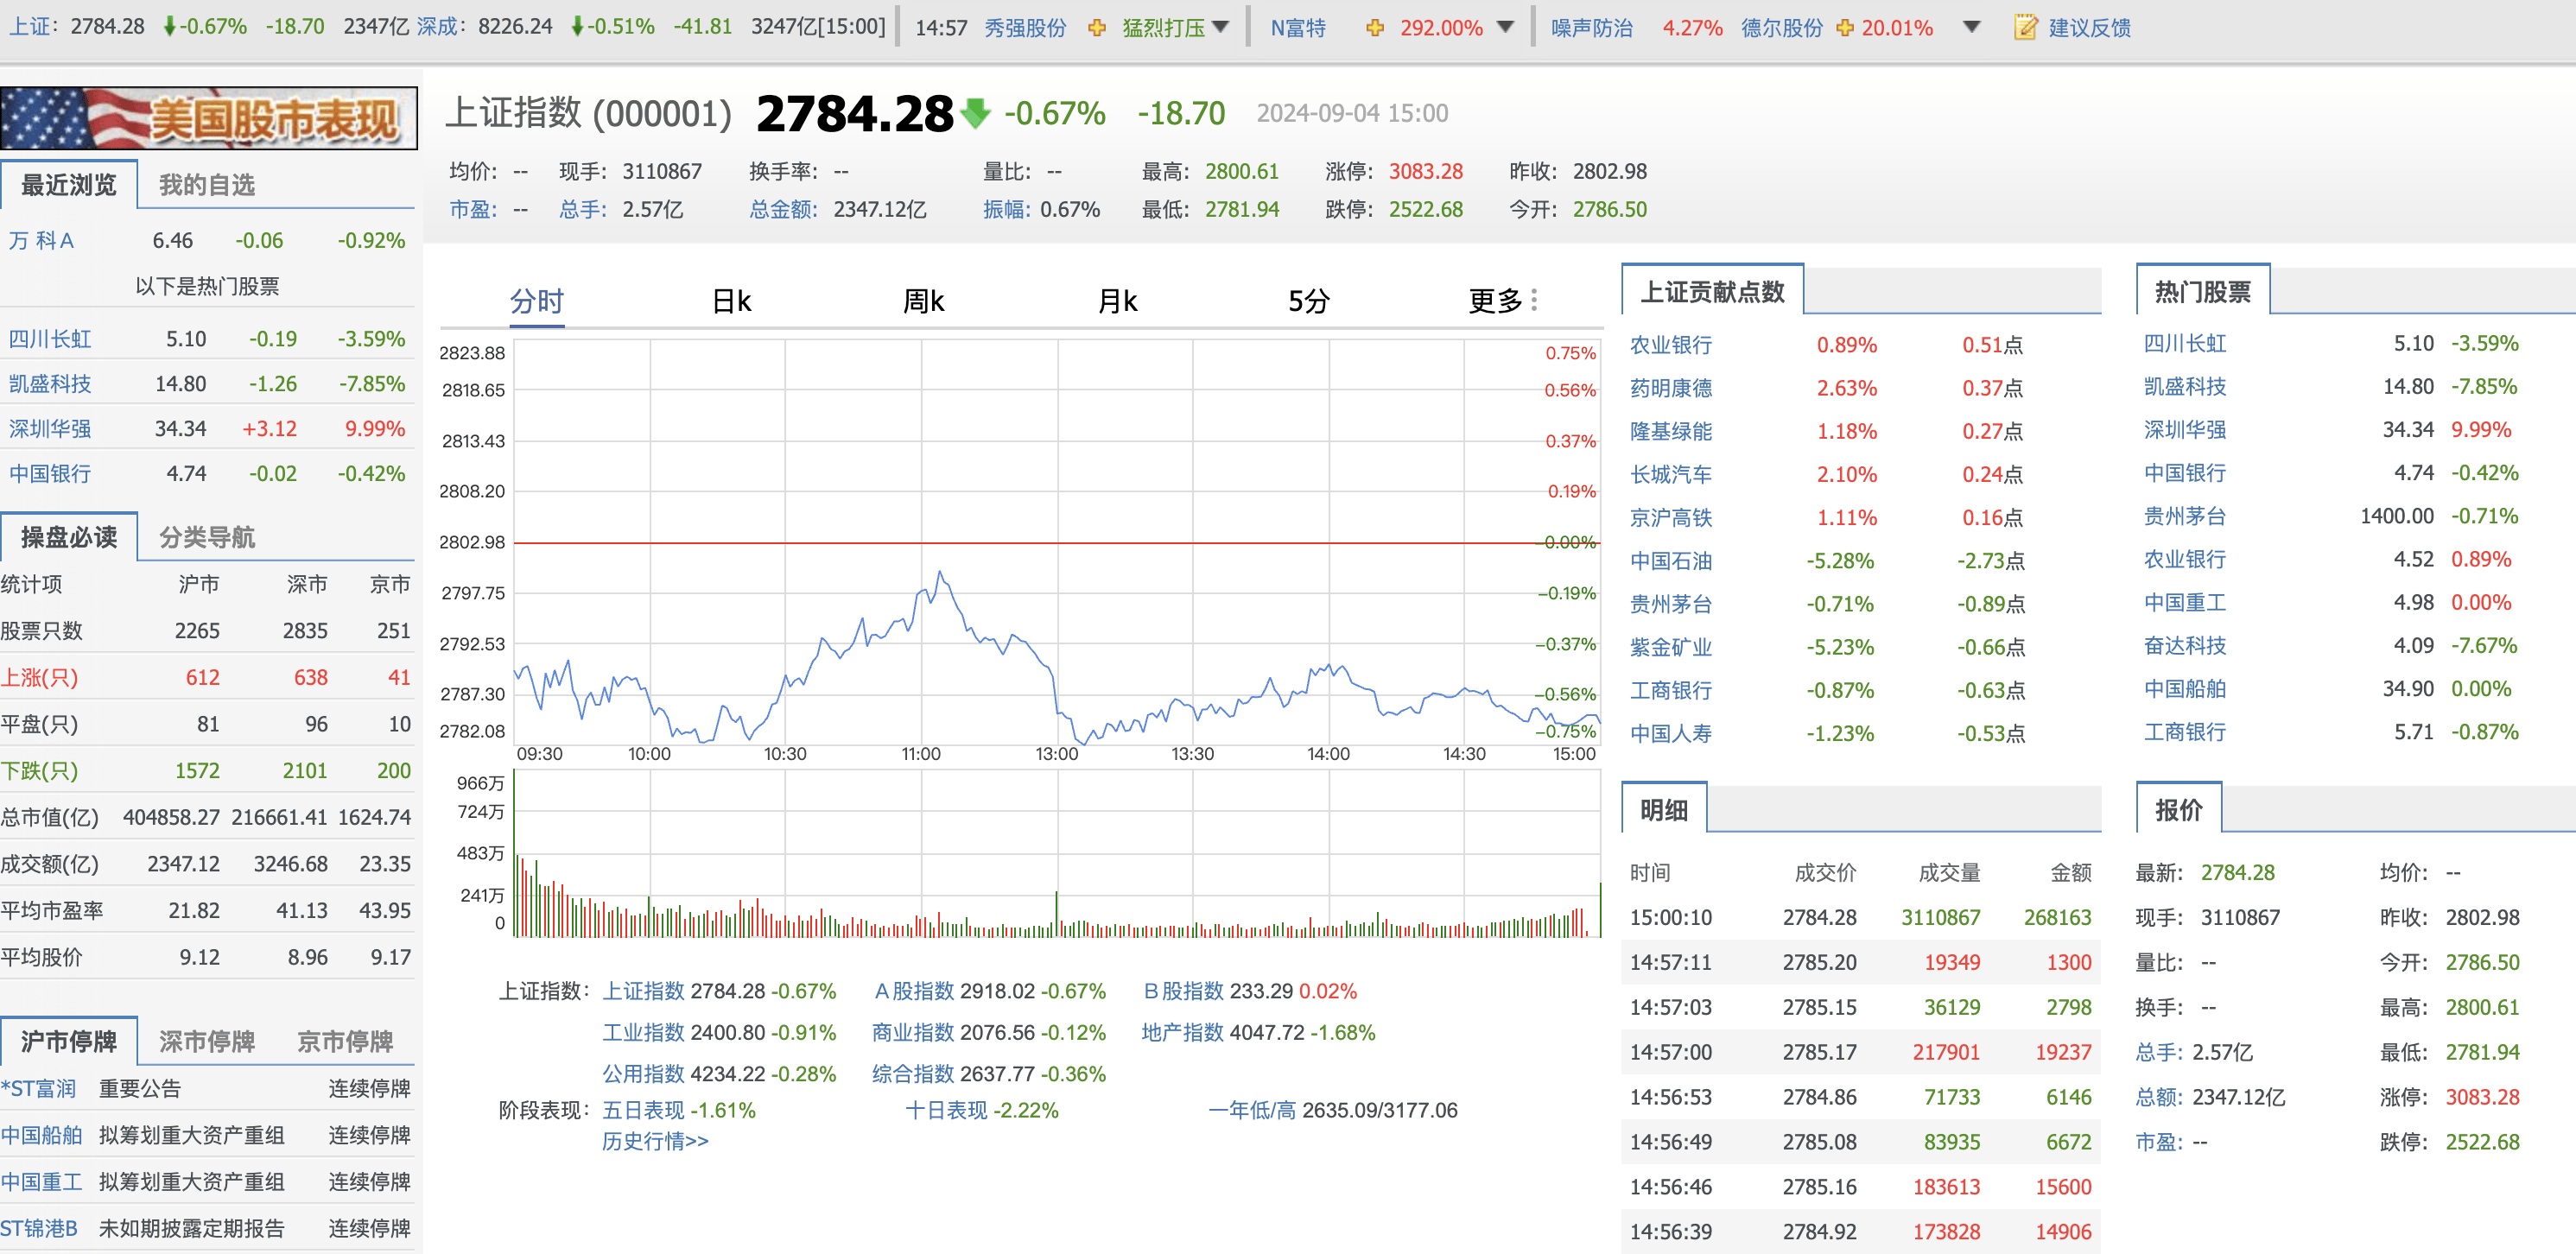Expand the dropdown arrow after 292.00%
Screen dimensions: 2576x1254
(x=1505, y=27)
